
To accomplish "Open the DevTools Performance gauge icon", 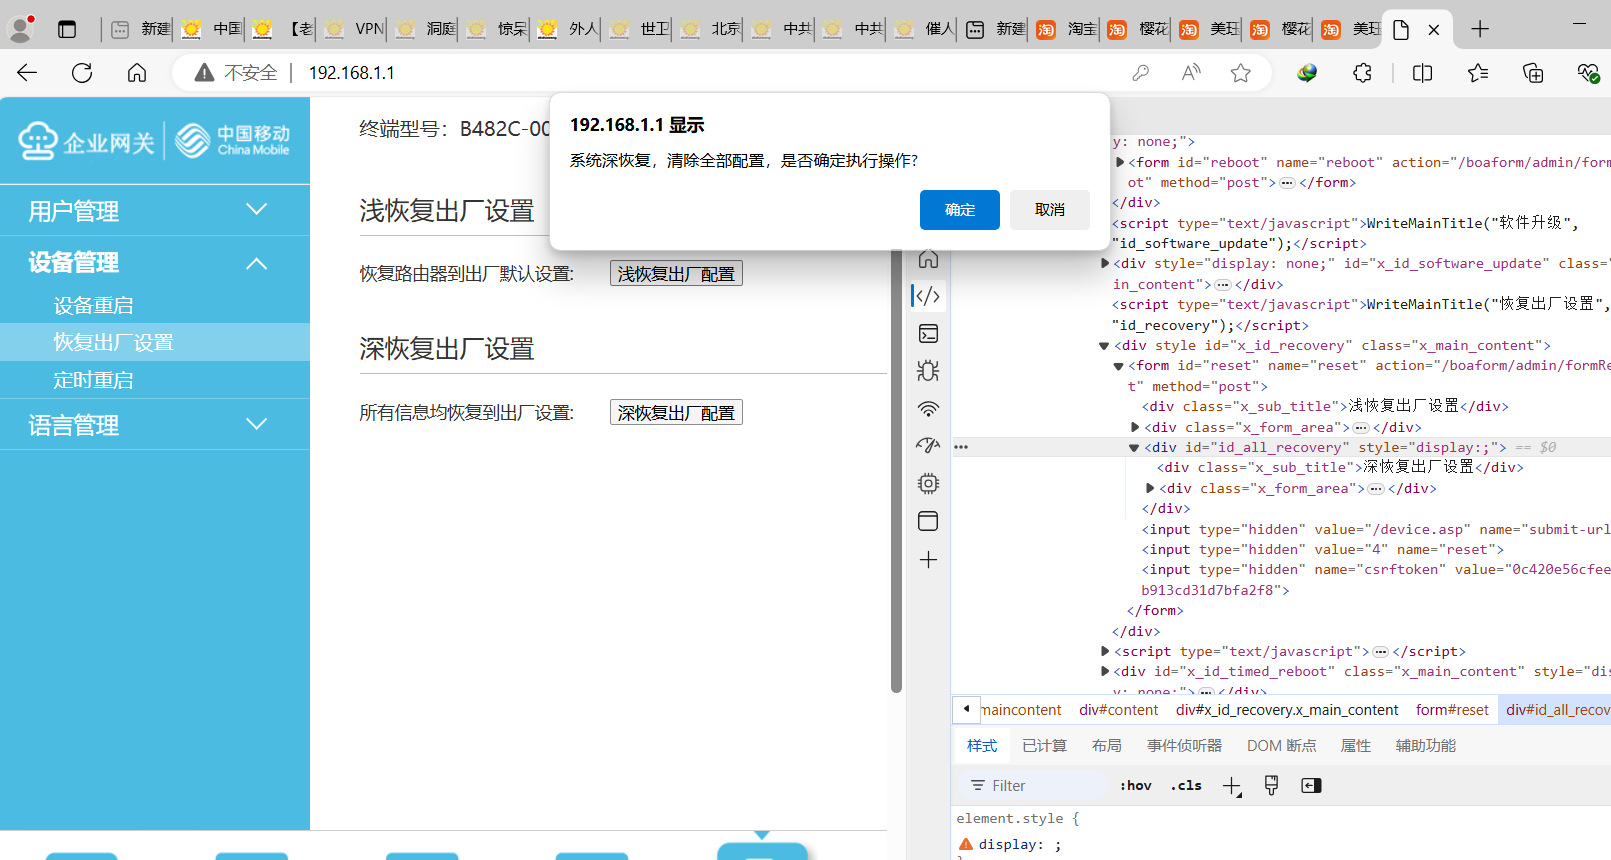I will click(x=928, y=446).
